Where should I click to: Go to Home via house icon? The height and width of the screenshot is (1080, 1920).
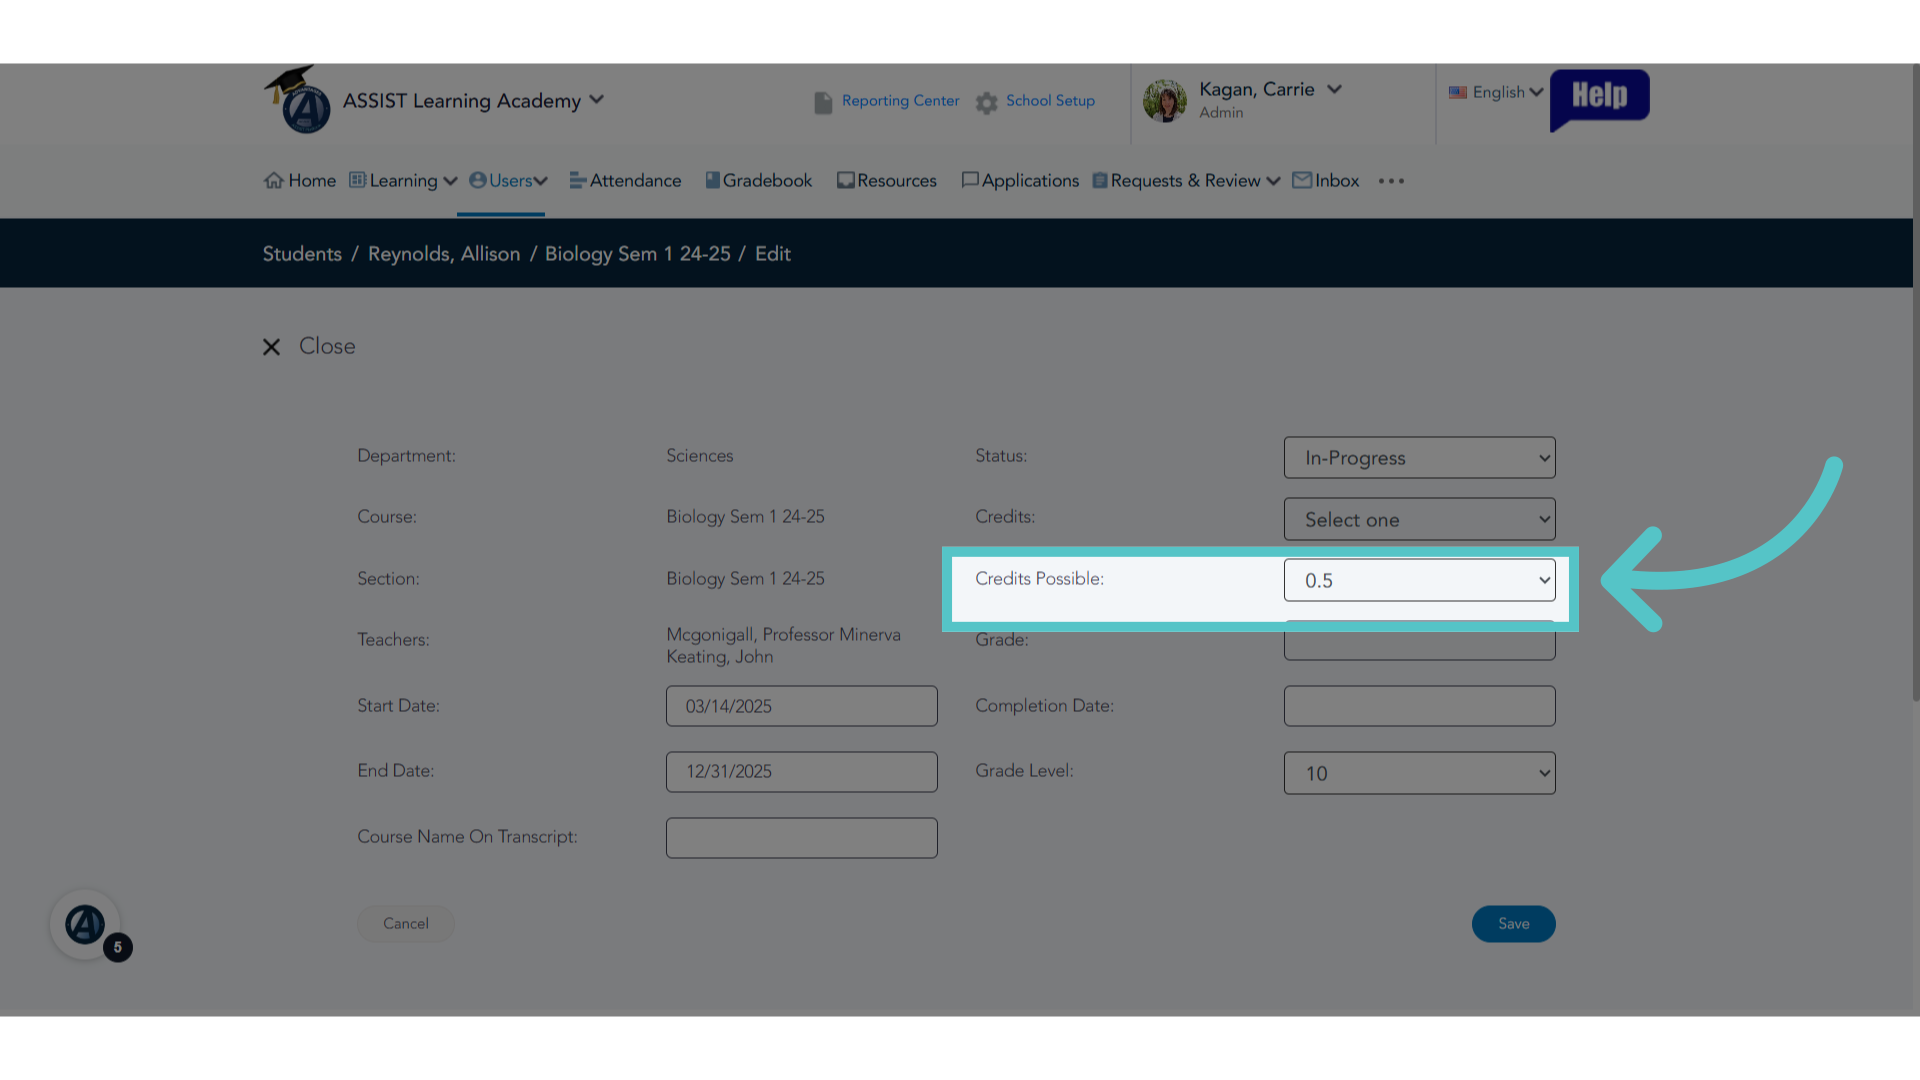pyautogui.click(x=273, y=181)
